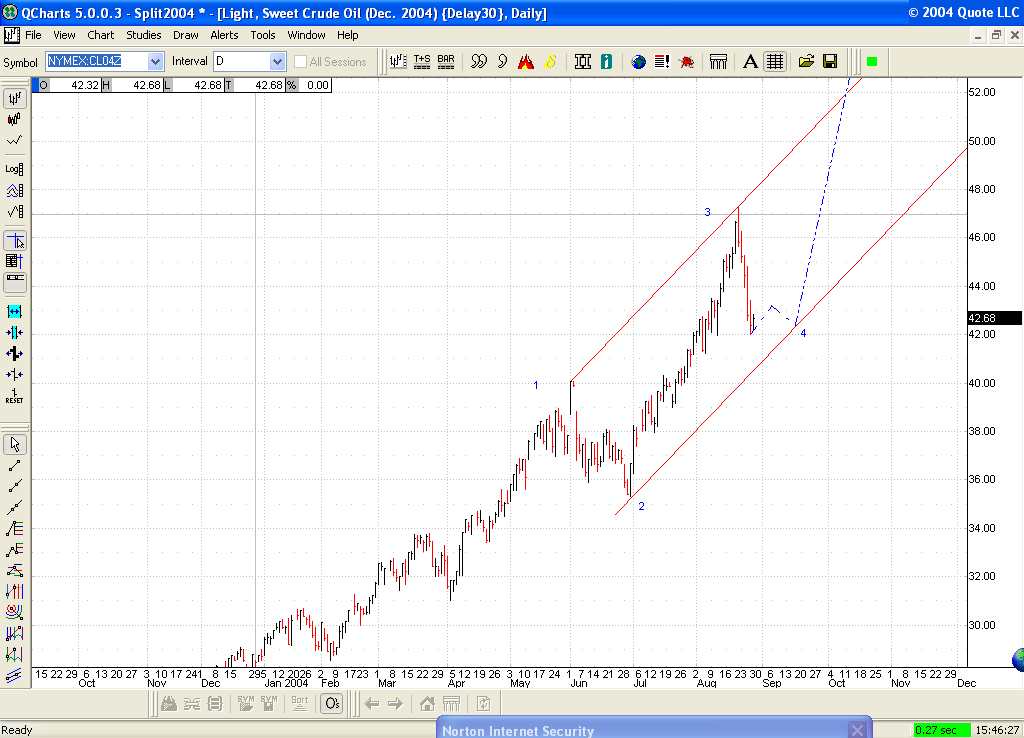Click the green status square indicator
The height and width of the screenshot is (738, 1024).
coord(872,61)
